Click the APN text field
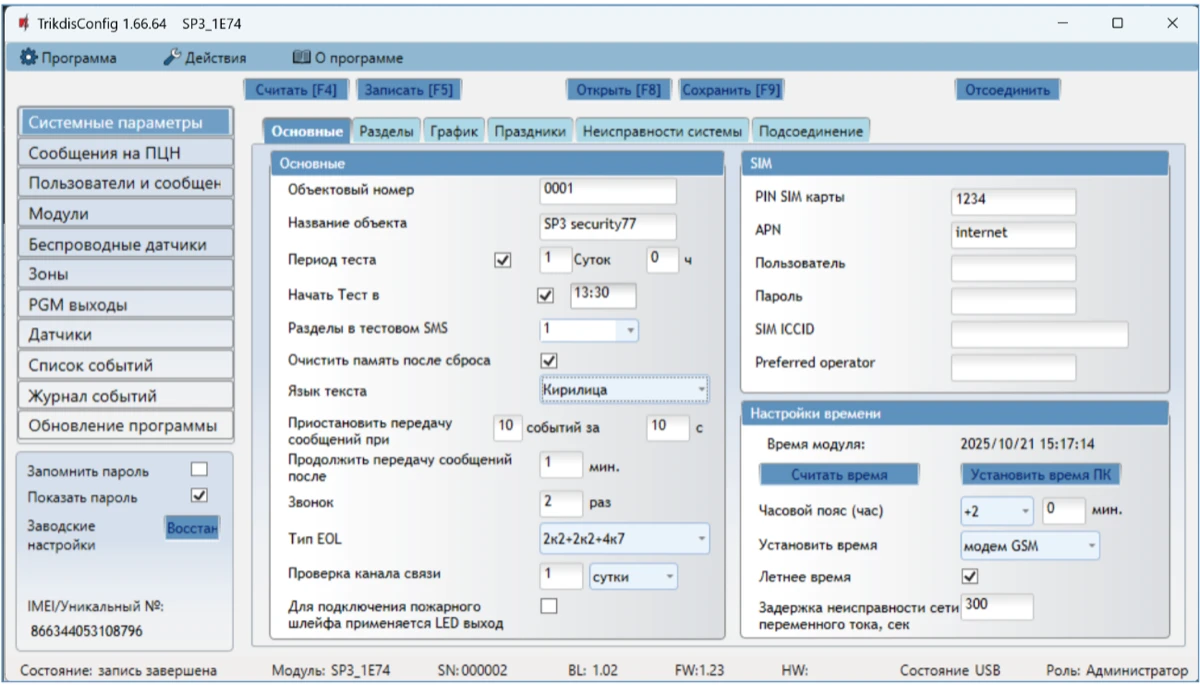 click(x=1013, y=233)
